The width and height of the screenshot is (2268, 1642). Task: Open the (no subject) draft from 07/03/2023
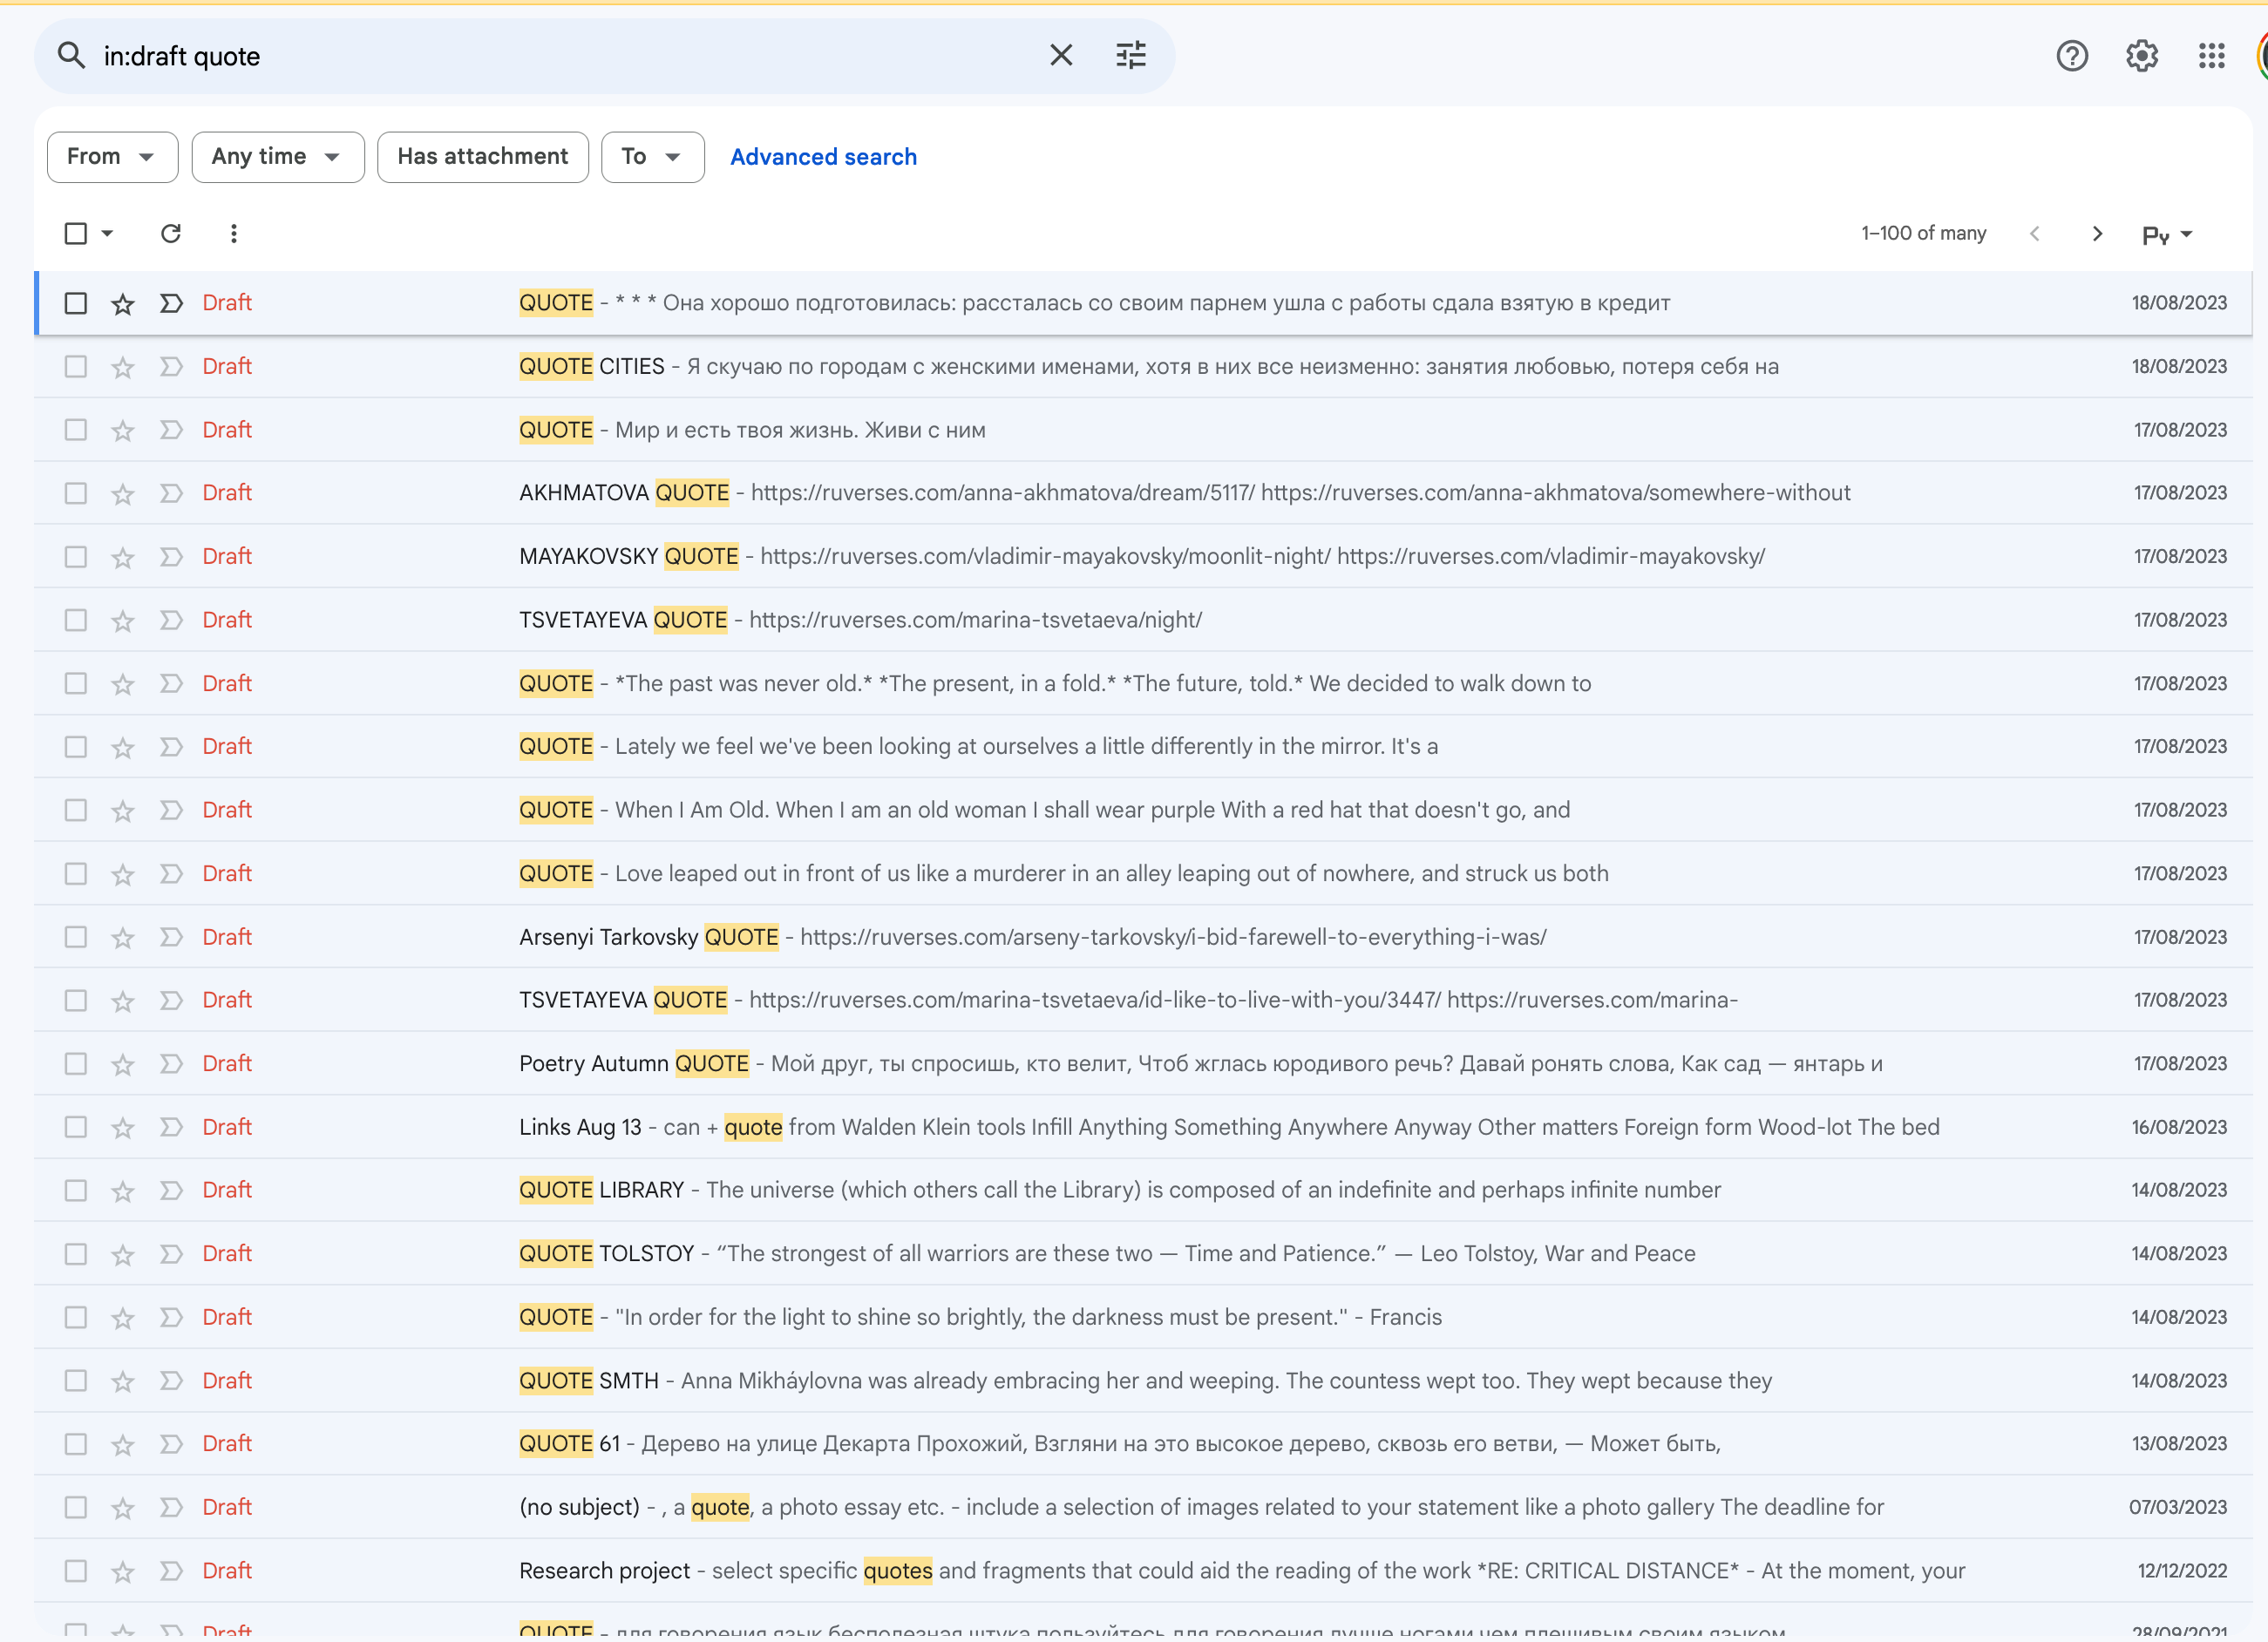[x=1143, y=1507]
